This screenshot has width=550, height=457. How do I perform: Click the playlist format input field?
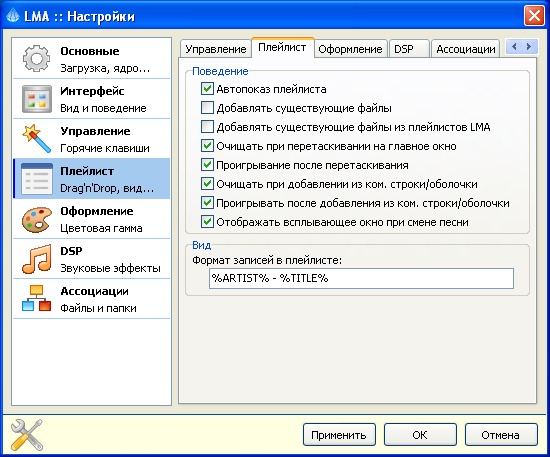tap(361, 278)
